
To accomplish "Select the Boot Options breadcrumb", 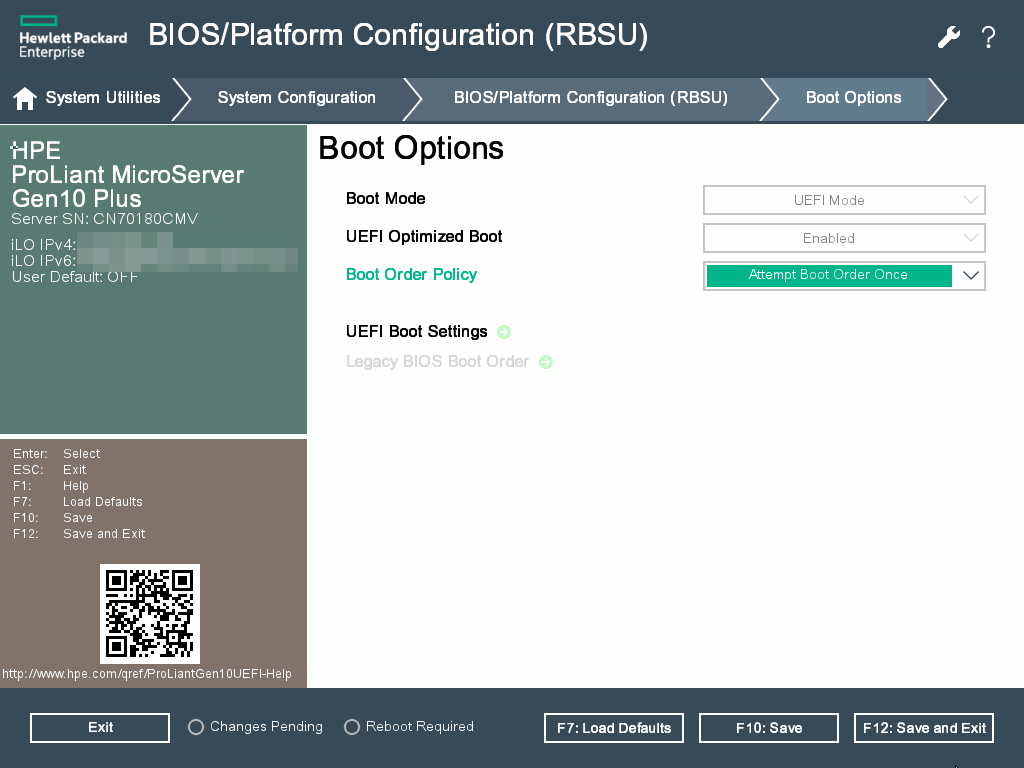I will (x=853, y=98).
